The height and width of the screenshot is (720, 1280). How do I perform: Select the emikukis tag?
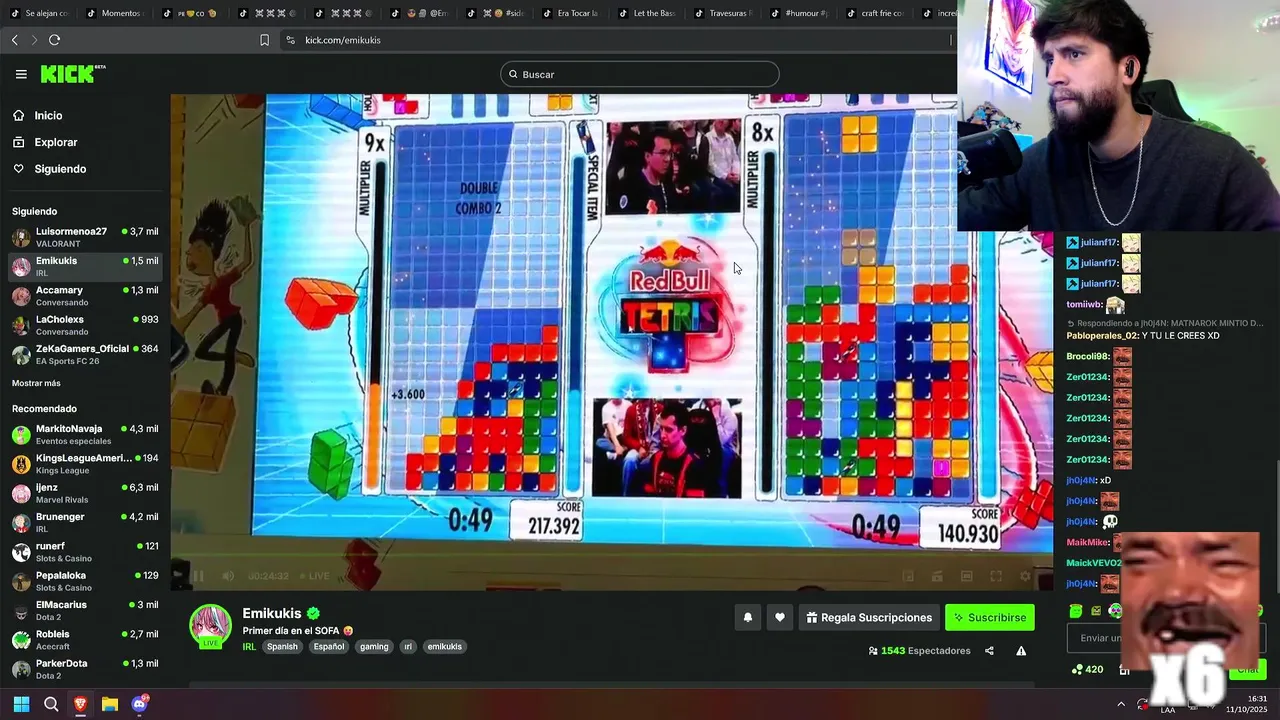[x=445, y=647]
